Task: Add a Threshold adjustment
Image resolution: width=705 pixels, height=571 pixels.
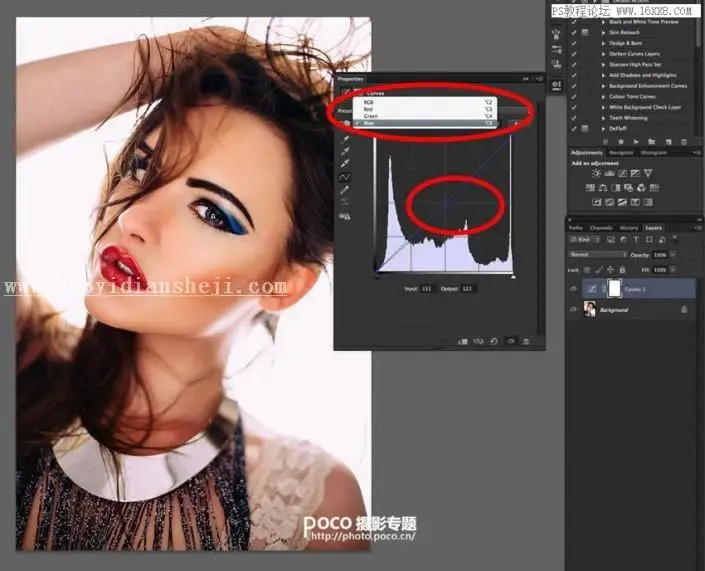Action: [x=622, y=202]
